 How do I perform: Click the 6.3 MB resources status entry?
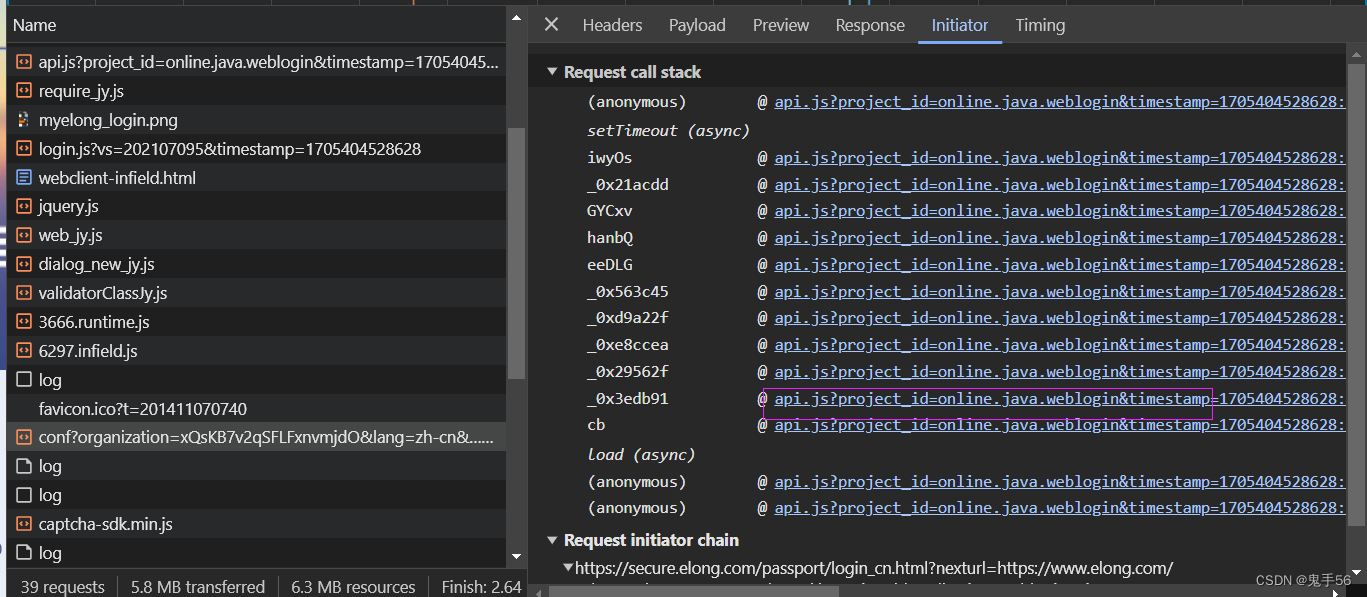(353, 587)
